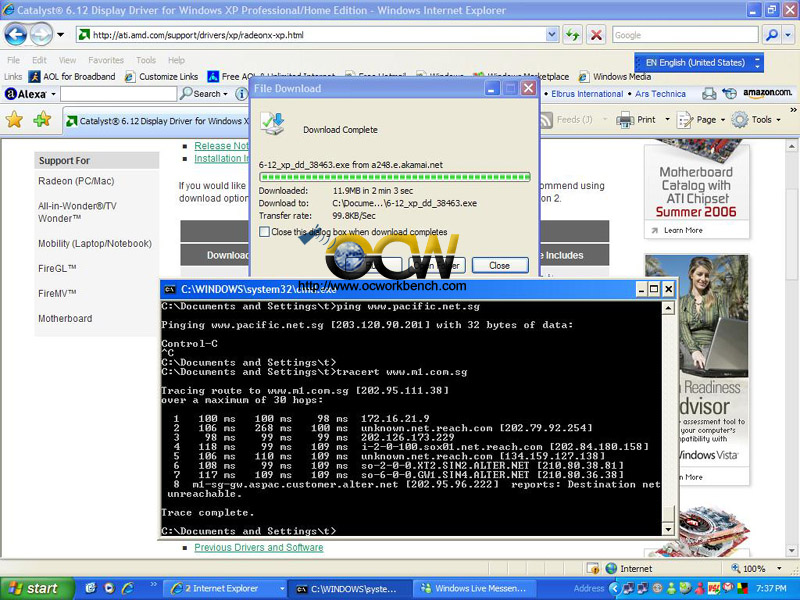Open the Alexa logo menu
Image resolution: width=800 pixels, height=600 pixels.
[x=30, y=94]
